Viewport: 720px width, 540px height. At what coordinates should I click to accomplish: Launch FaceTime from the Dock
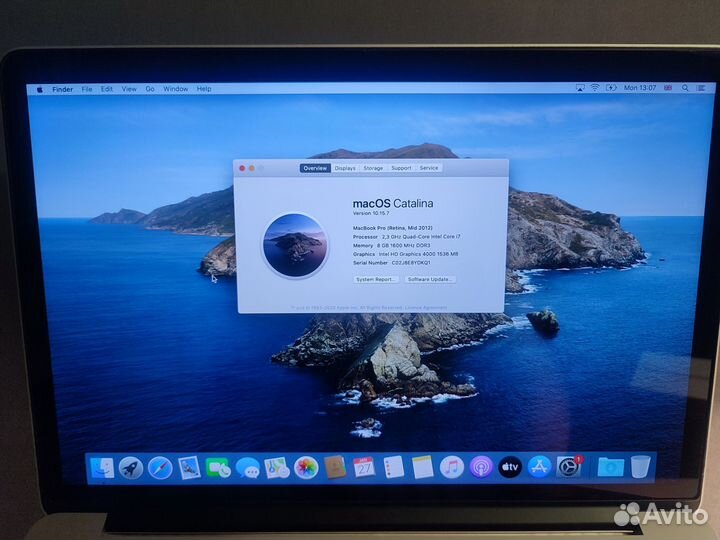[218, 468]
